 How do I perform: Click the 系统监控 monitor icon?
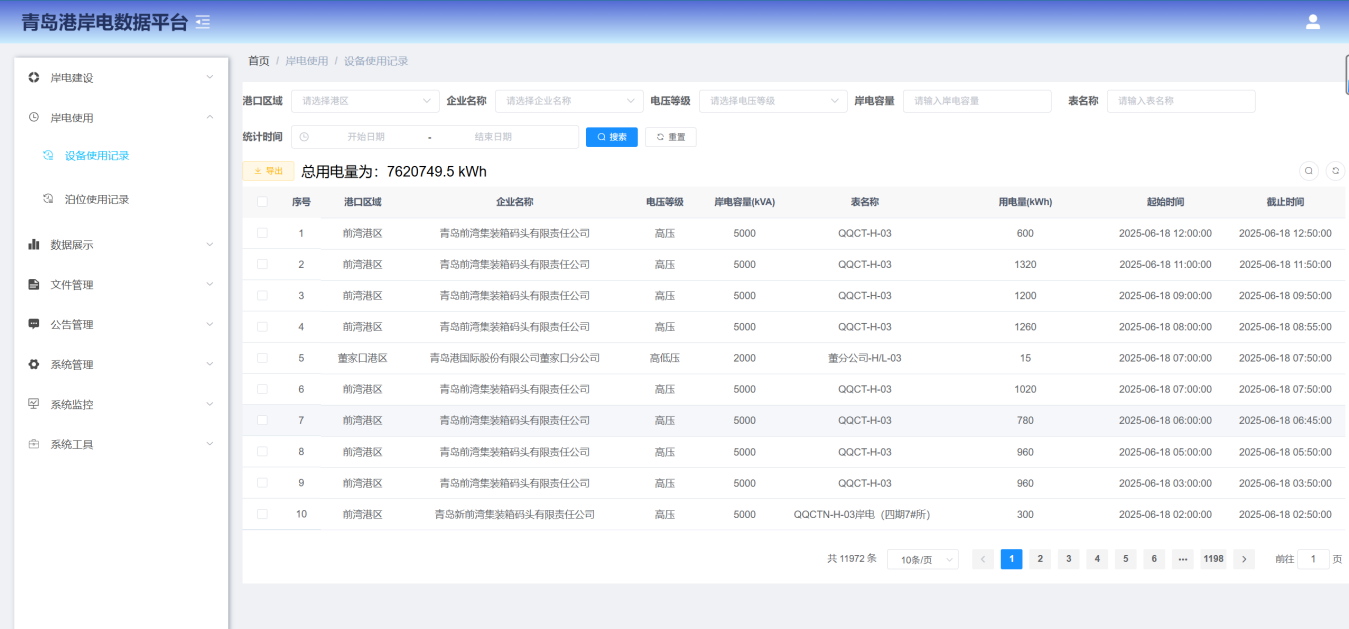[34, 404]
